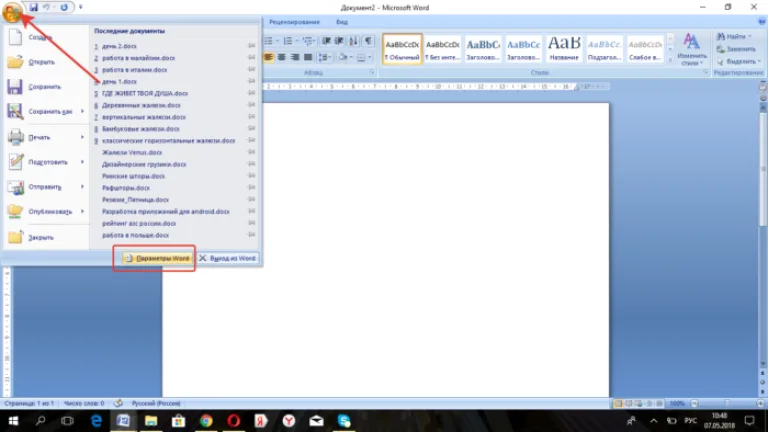
Task: Expand the Опубликовать submenu arrow
Action: [x=82, y=212]
